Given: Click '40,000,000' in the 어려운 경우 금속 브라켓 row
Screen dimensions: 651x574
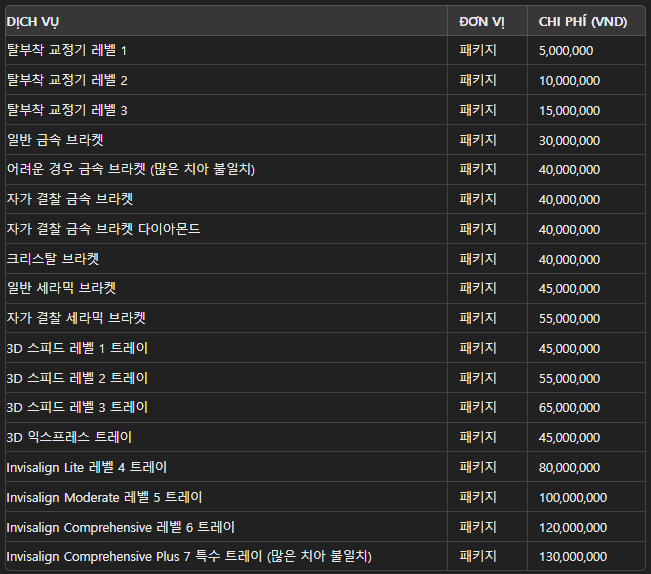Looking at the screenshot, I should [569, 169].
